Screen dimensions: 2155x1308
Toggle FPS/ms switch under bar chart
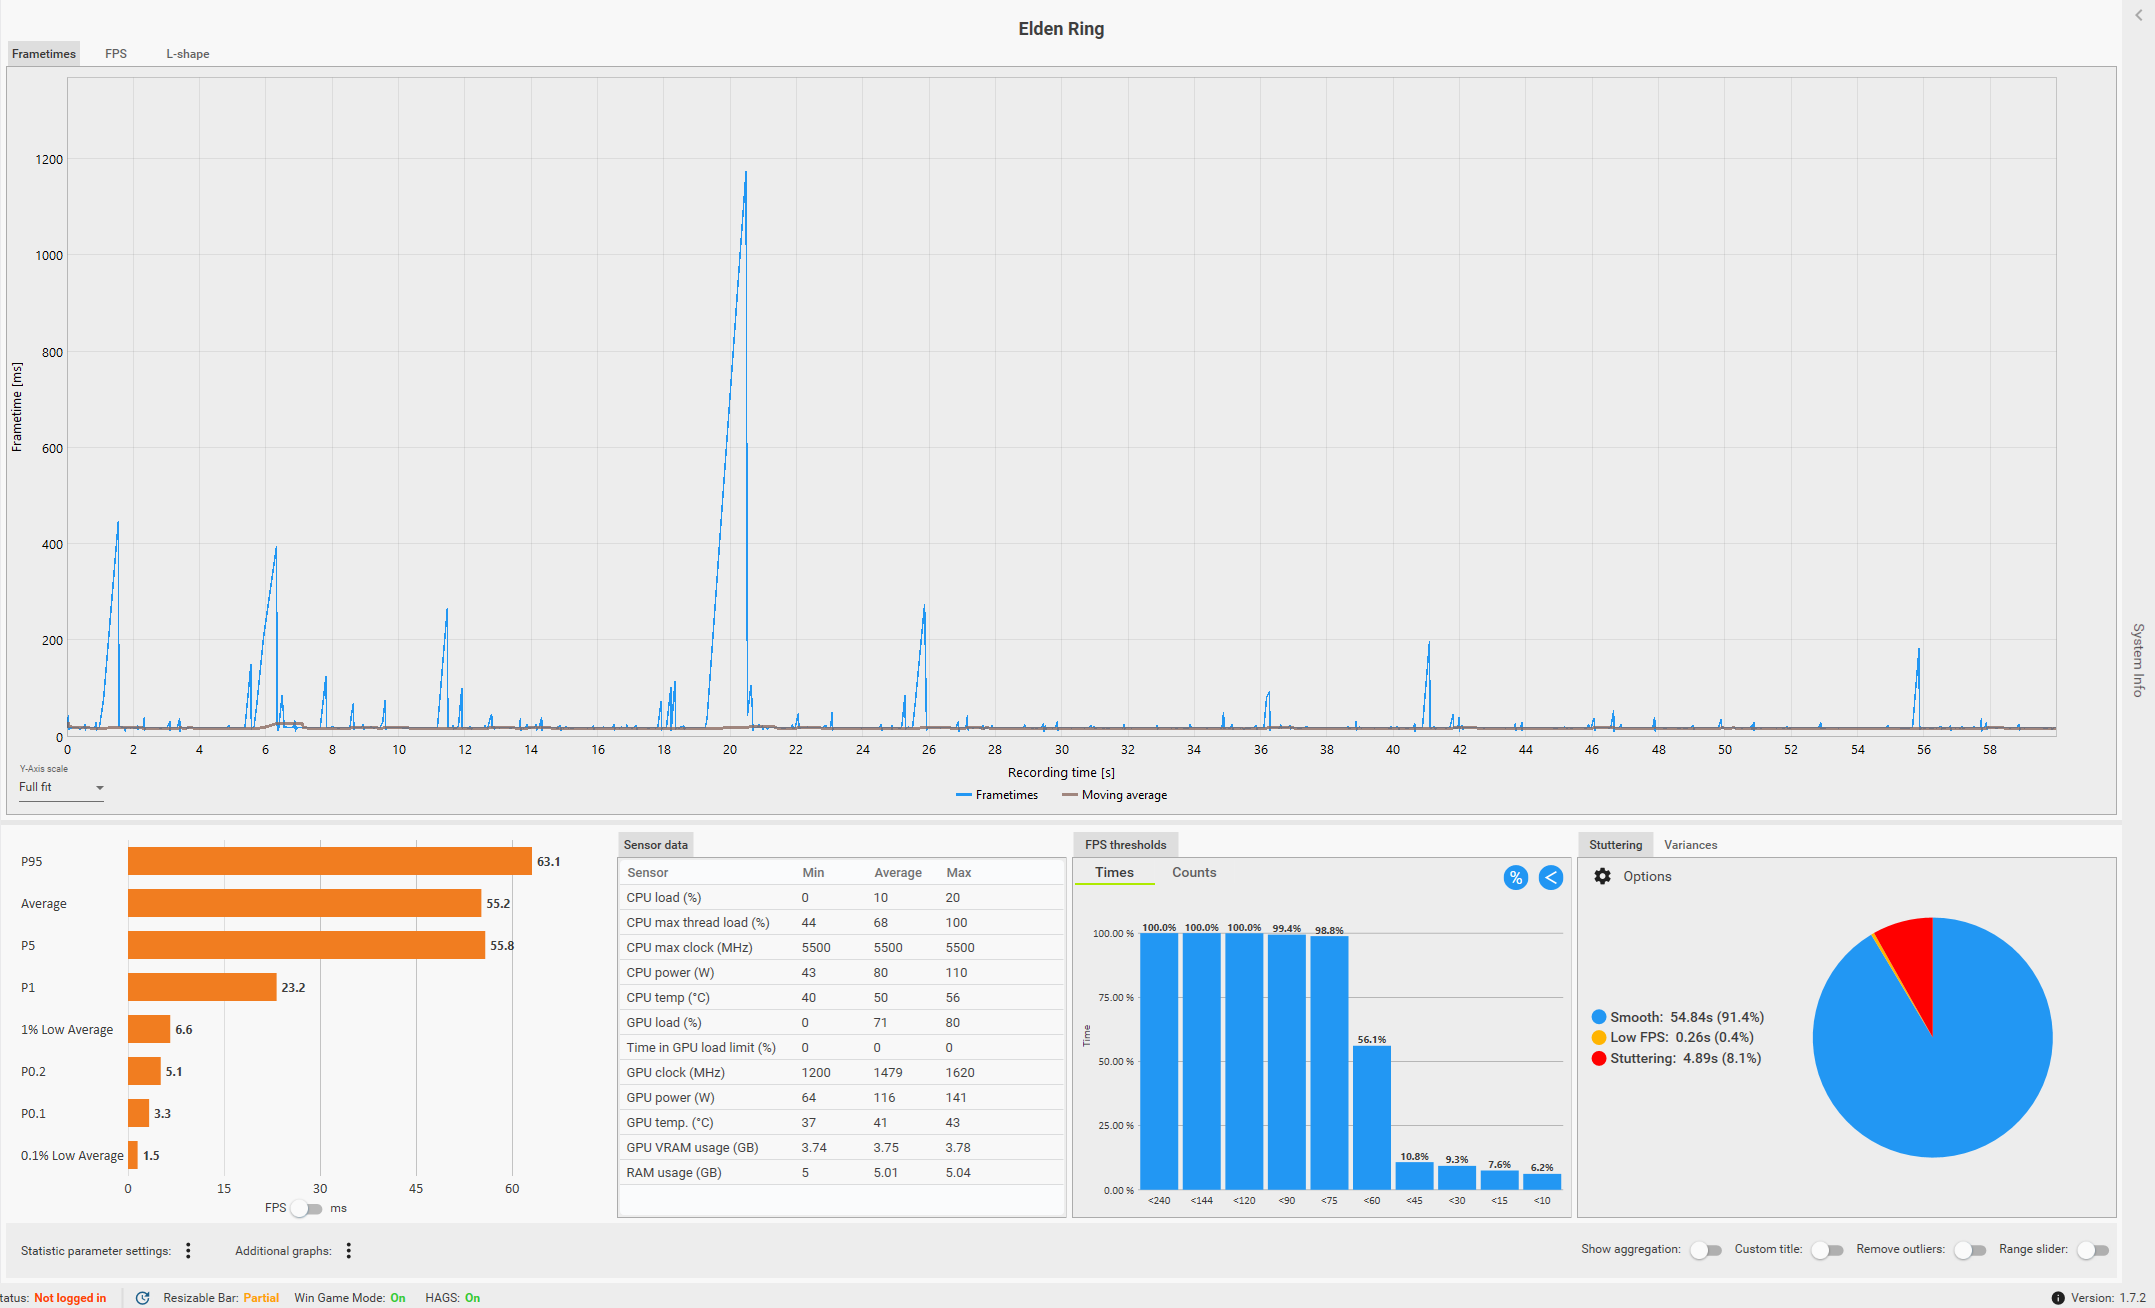pyautogui.click(x=307, y=1208)
